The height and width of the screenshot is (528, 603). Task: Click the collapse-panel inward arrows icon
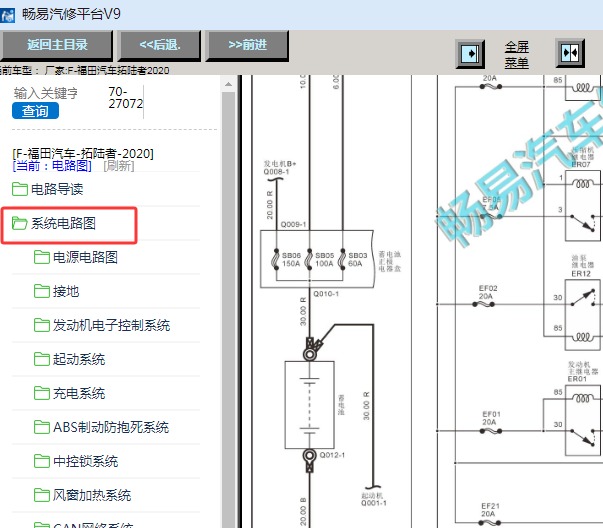click(570, 53)
